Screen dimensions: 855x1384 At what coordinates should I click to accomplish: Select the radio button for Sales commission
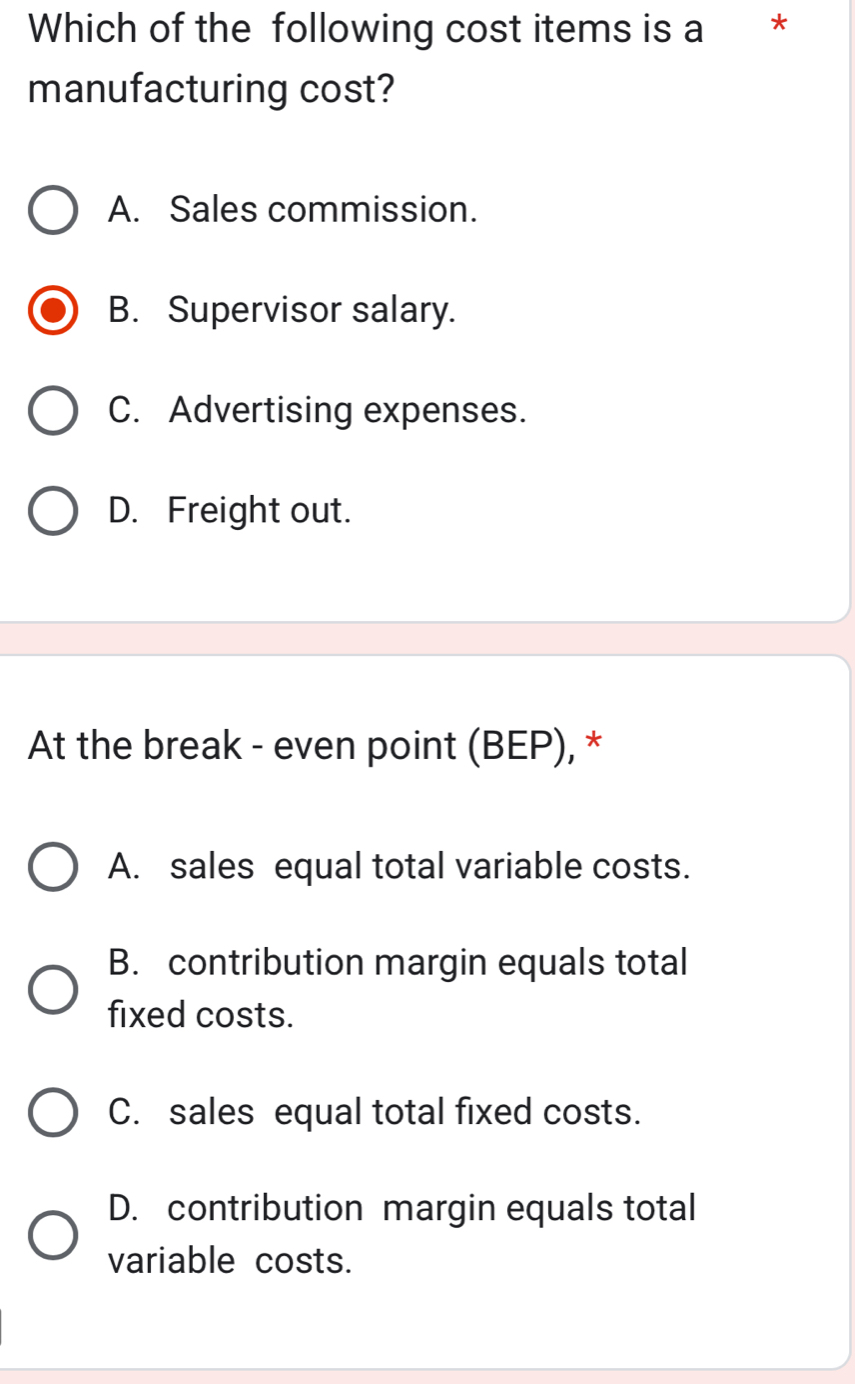(x=53, y=210)
